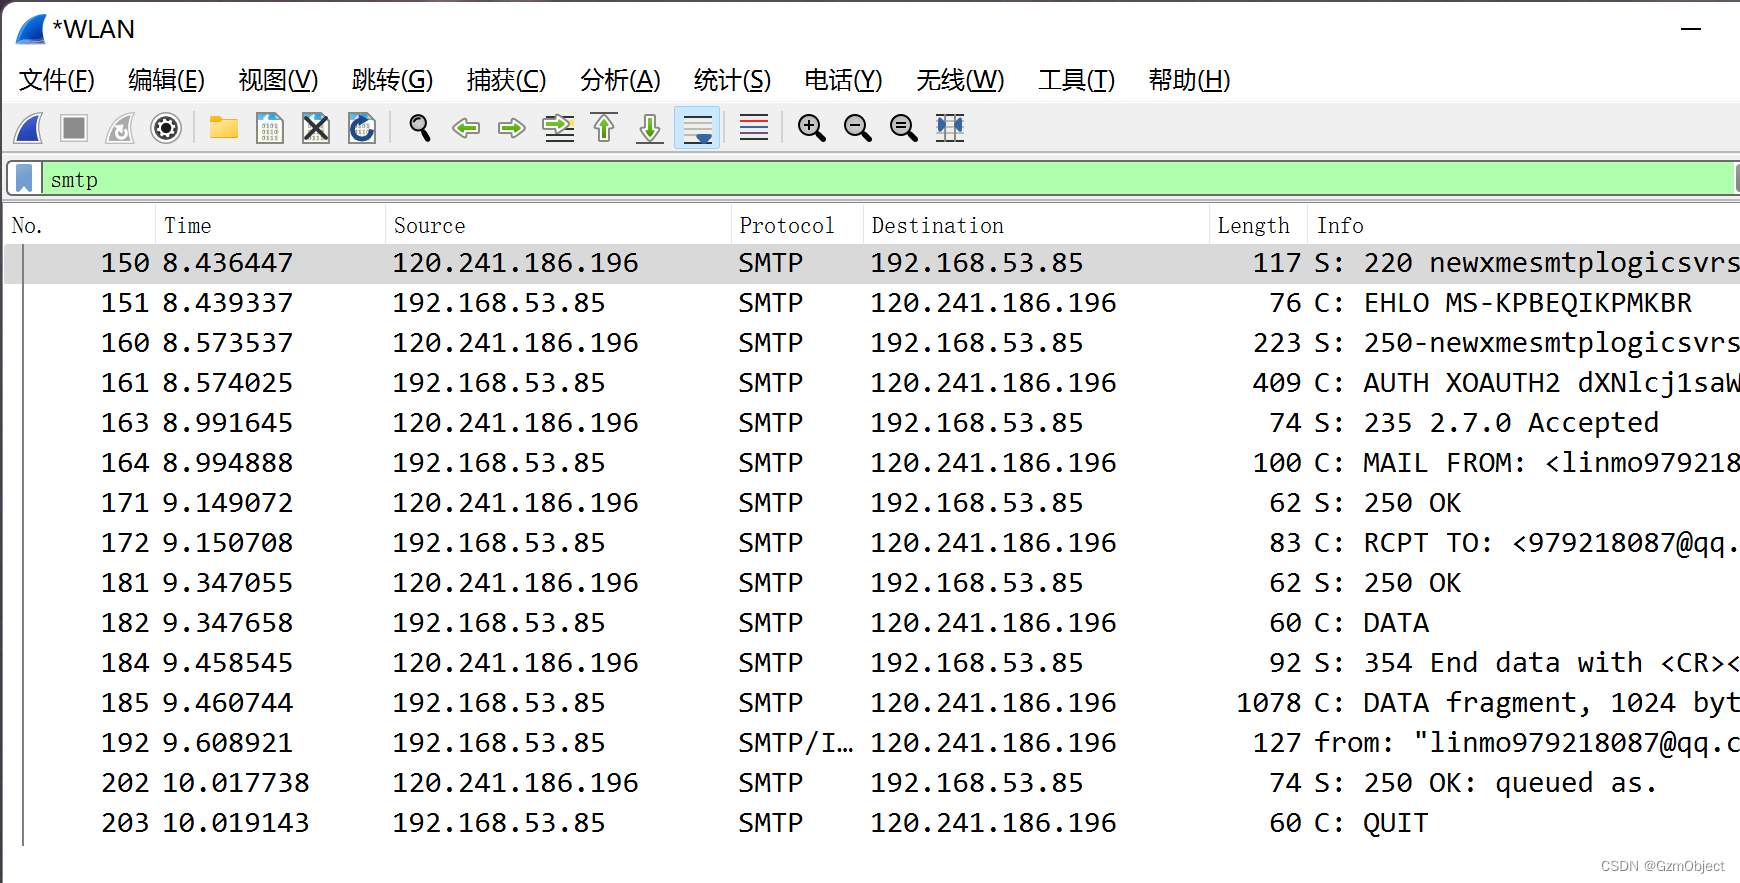This screenshot has width=1740, height=883.
Task: Go forward in packet history
Action: [x=512, y=128]
